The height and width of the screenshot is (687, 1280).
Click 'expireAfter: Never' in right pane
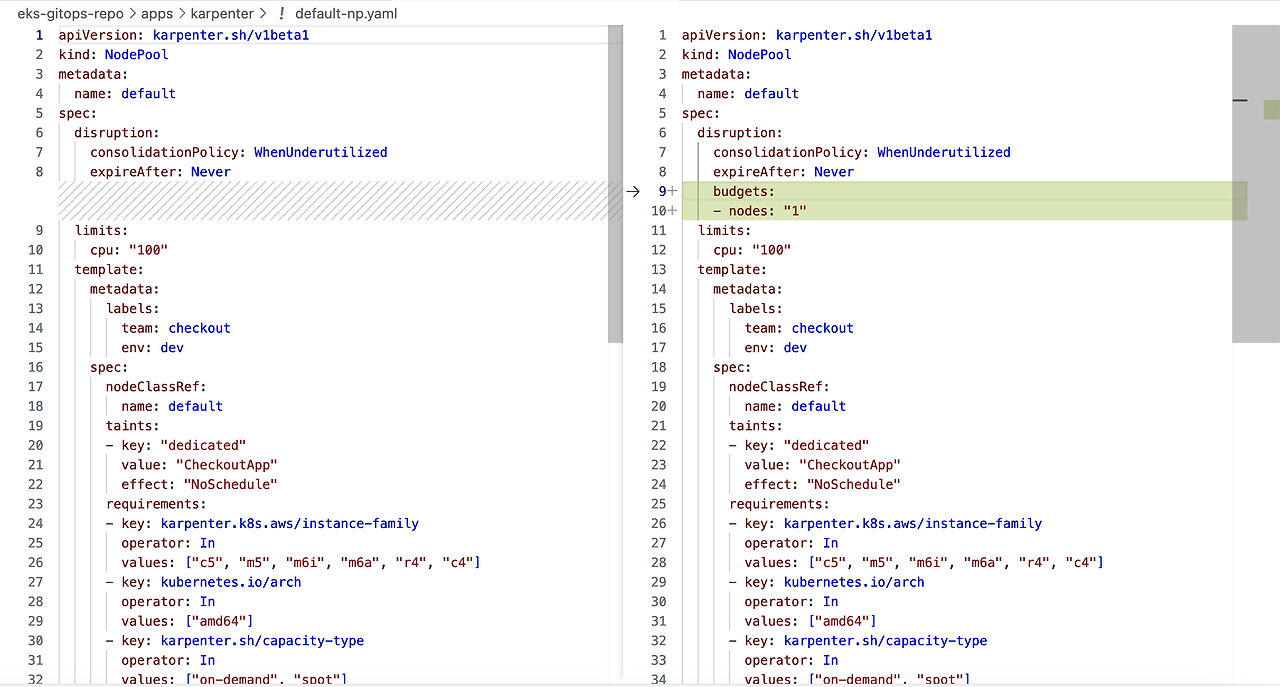[783, 172]
